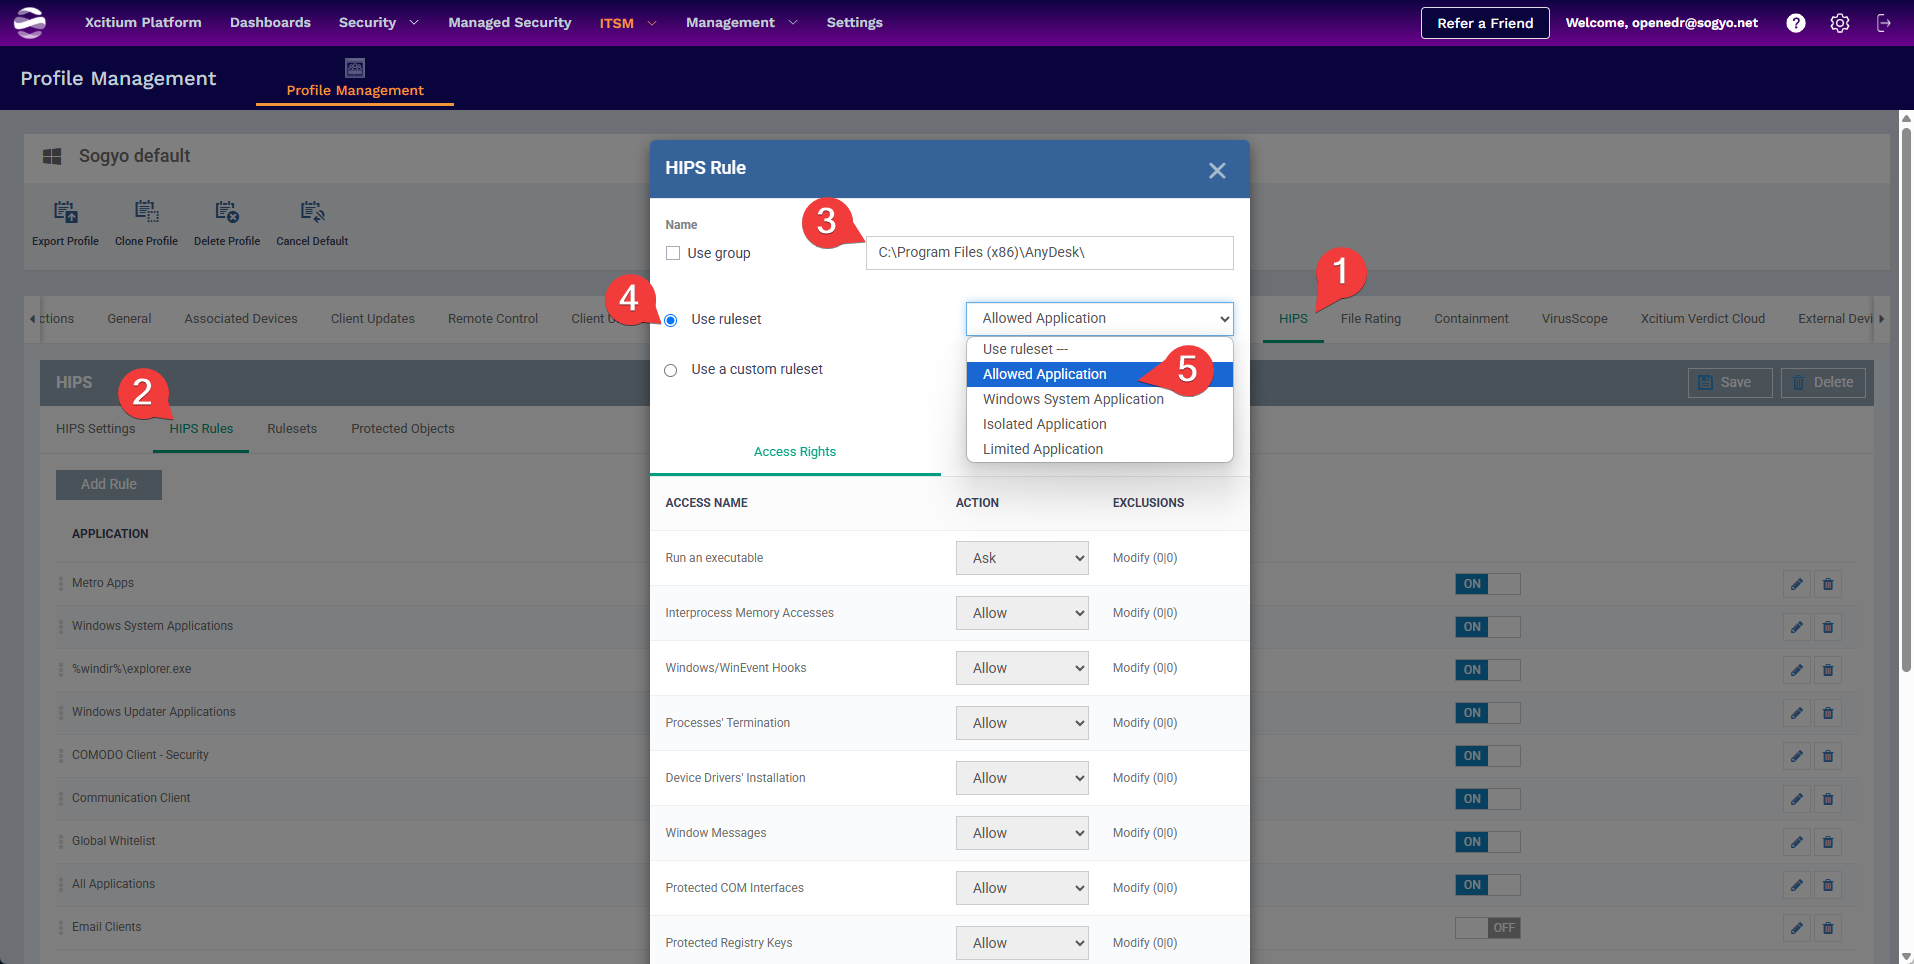Open the Access Rights tab in dialog
The image size is (1914, 964).
[x=795, y=452]
